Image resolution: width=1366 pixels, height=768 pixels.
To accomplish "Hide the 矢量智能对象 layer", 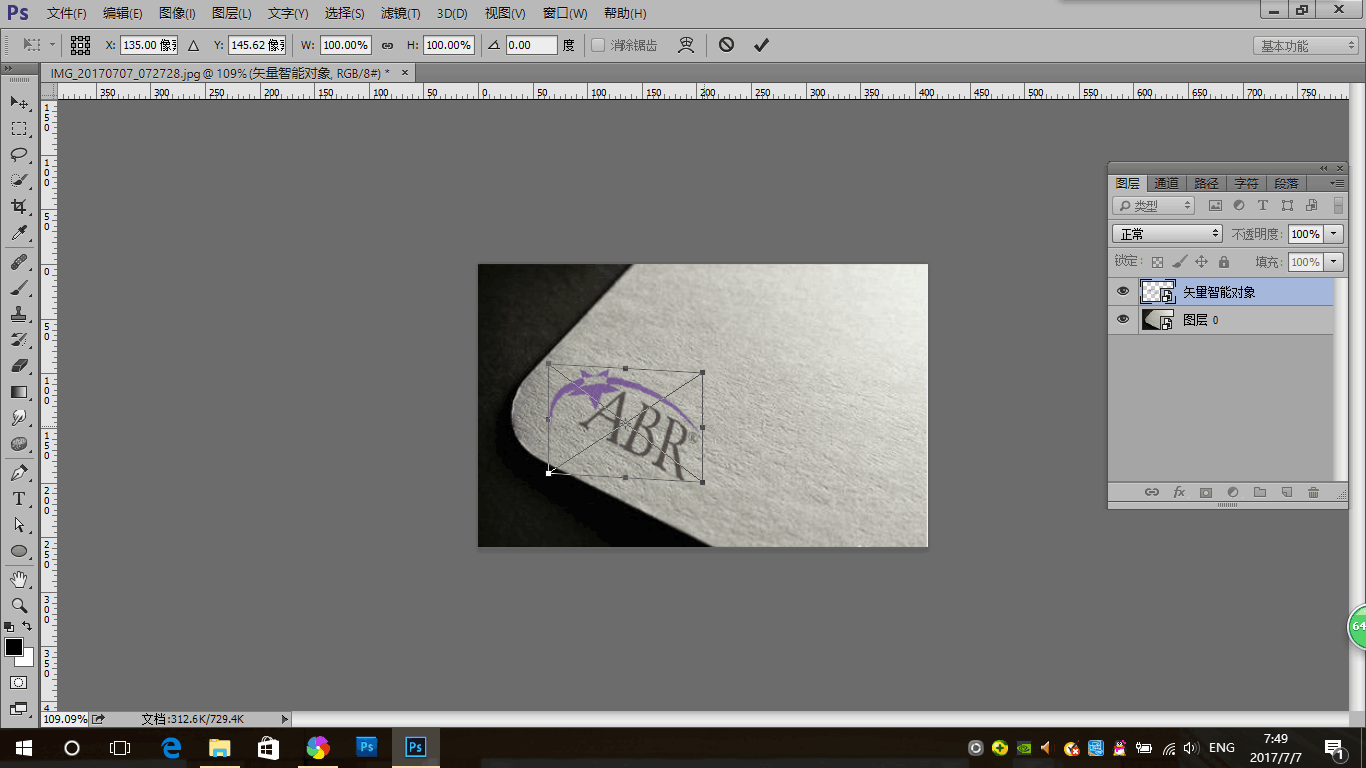I will point(1123,292).
